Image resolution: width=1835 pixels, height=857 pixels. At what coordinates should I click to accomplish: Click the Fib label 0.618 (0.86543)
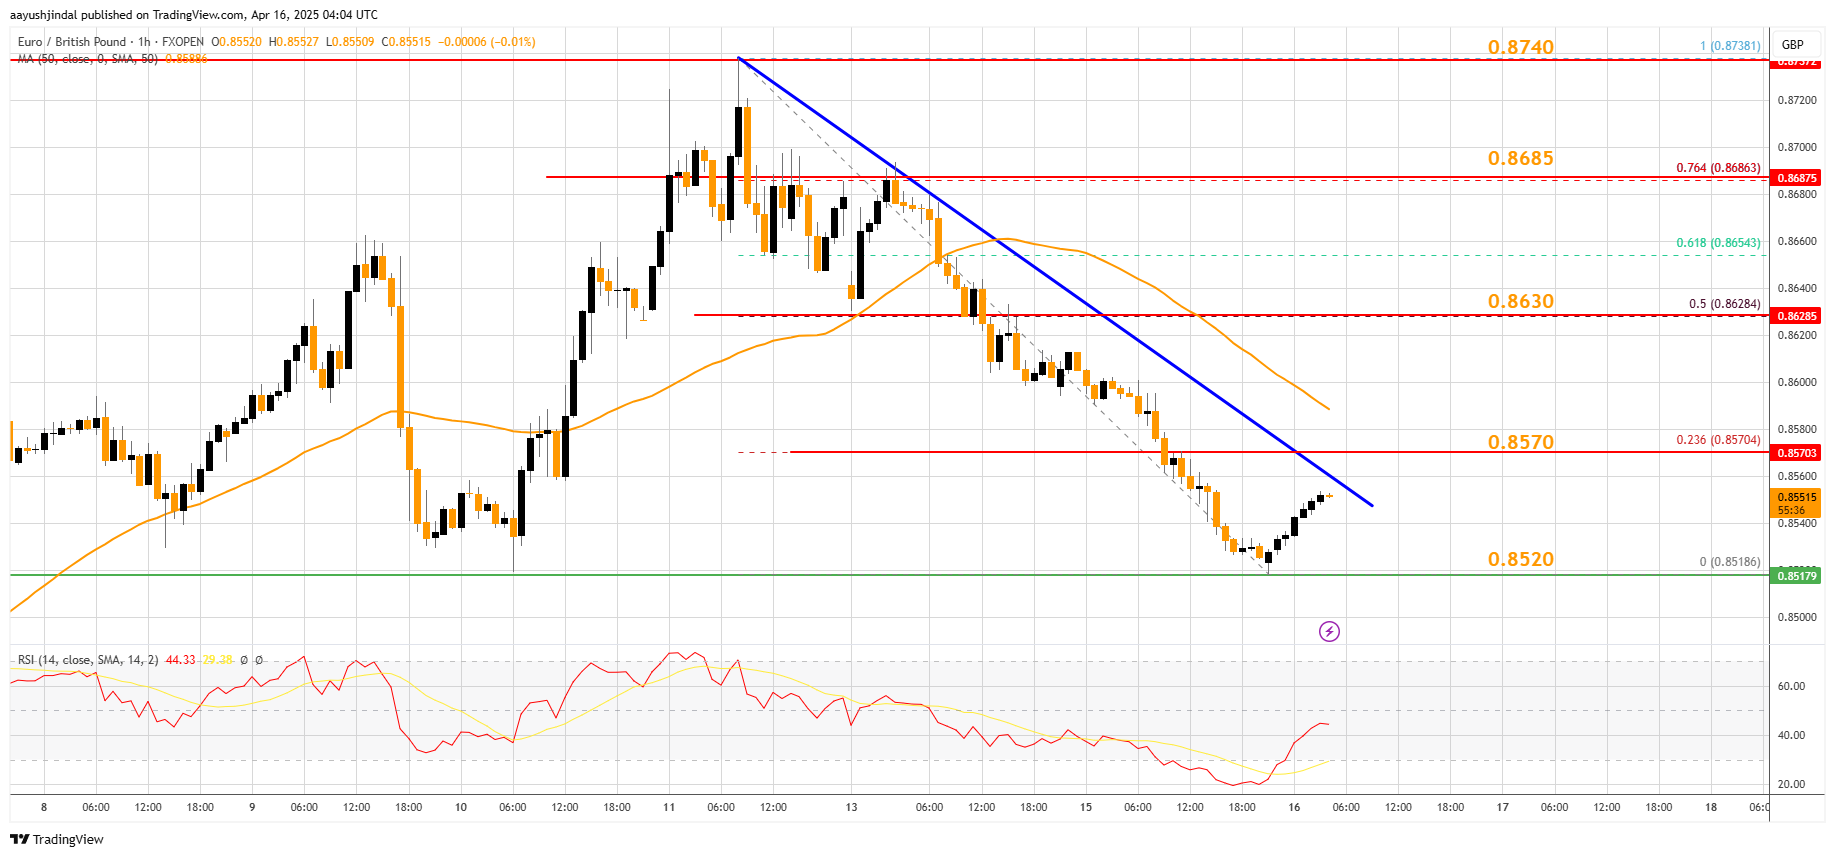(x=1719, y=243)
